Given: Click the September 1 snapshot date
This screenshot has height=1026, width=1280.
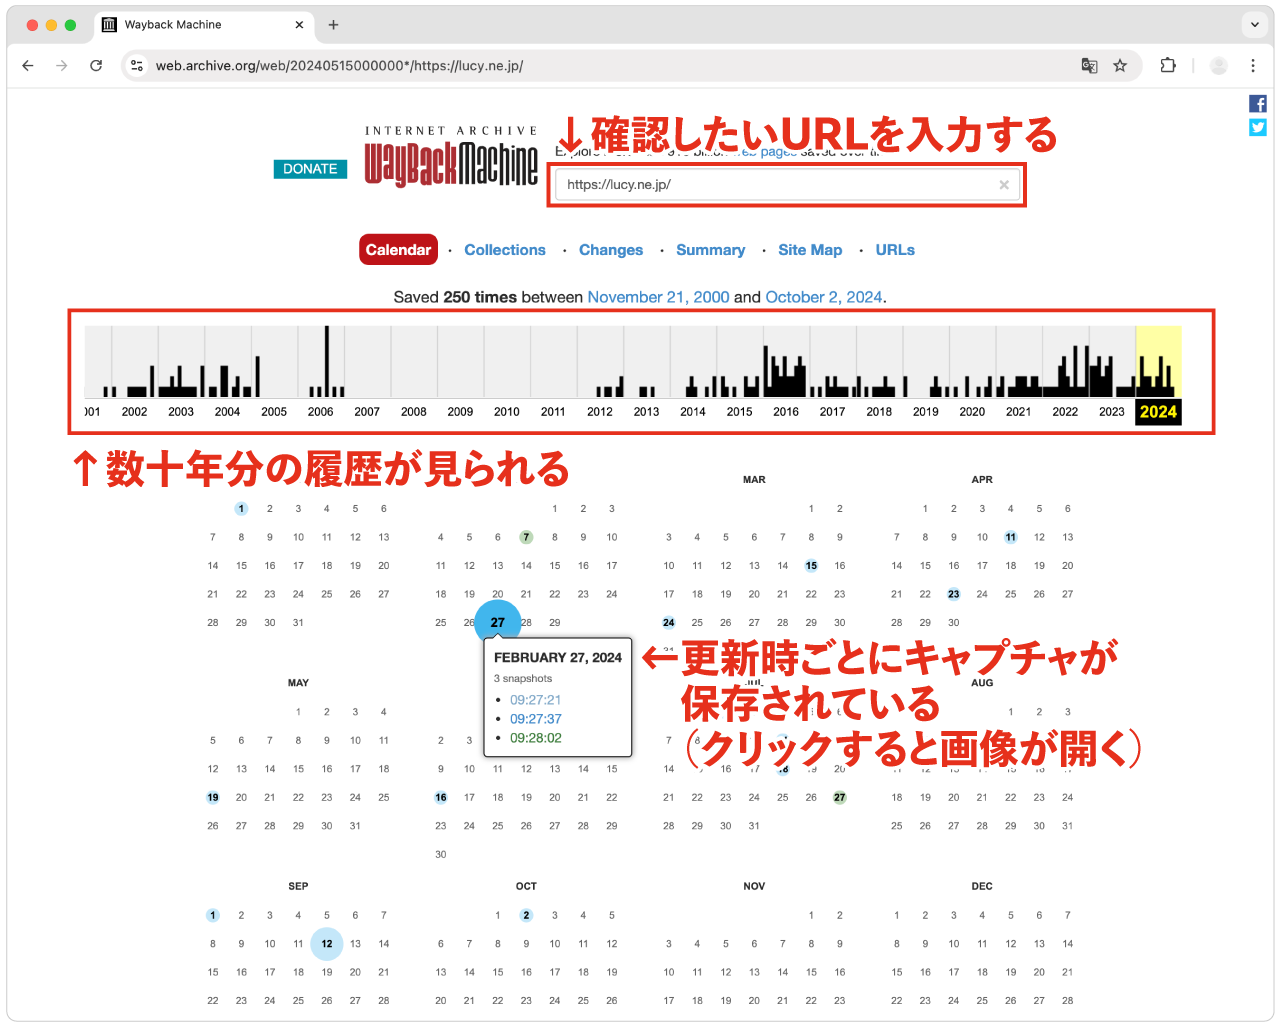Looking at the screenshot, I should click(x=213, y=915).
